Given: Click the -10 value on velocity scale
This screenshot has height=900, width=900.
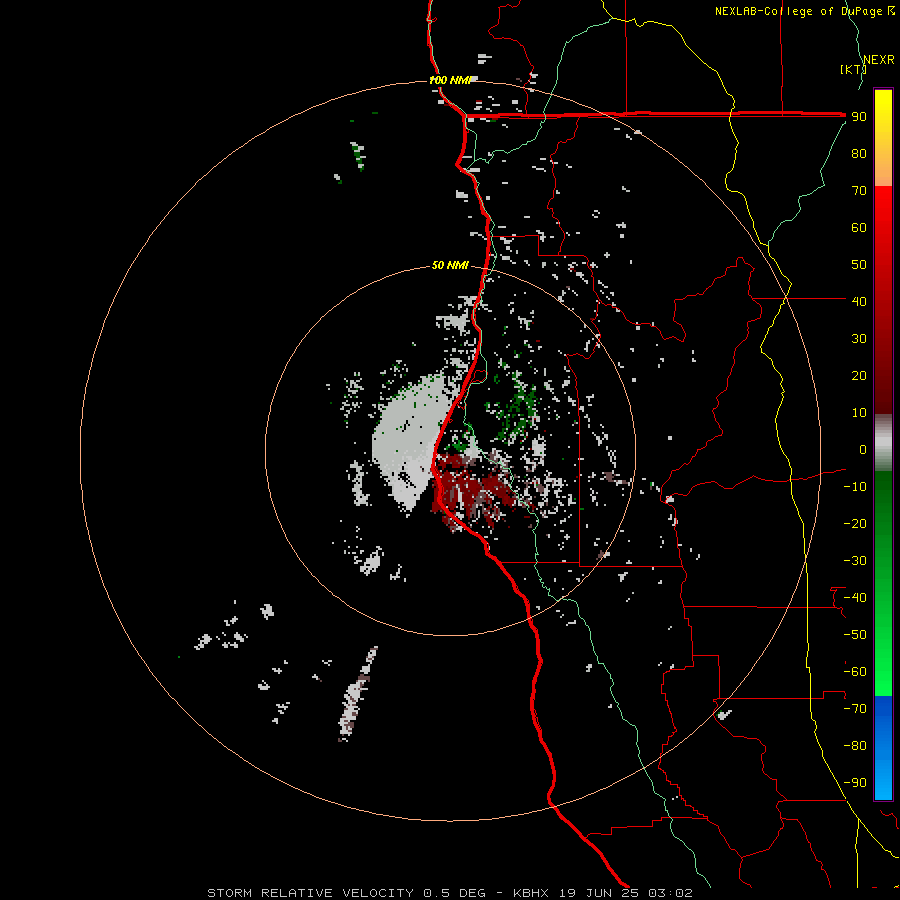Looking at the screenshot, I should pos(855,487).
